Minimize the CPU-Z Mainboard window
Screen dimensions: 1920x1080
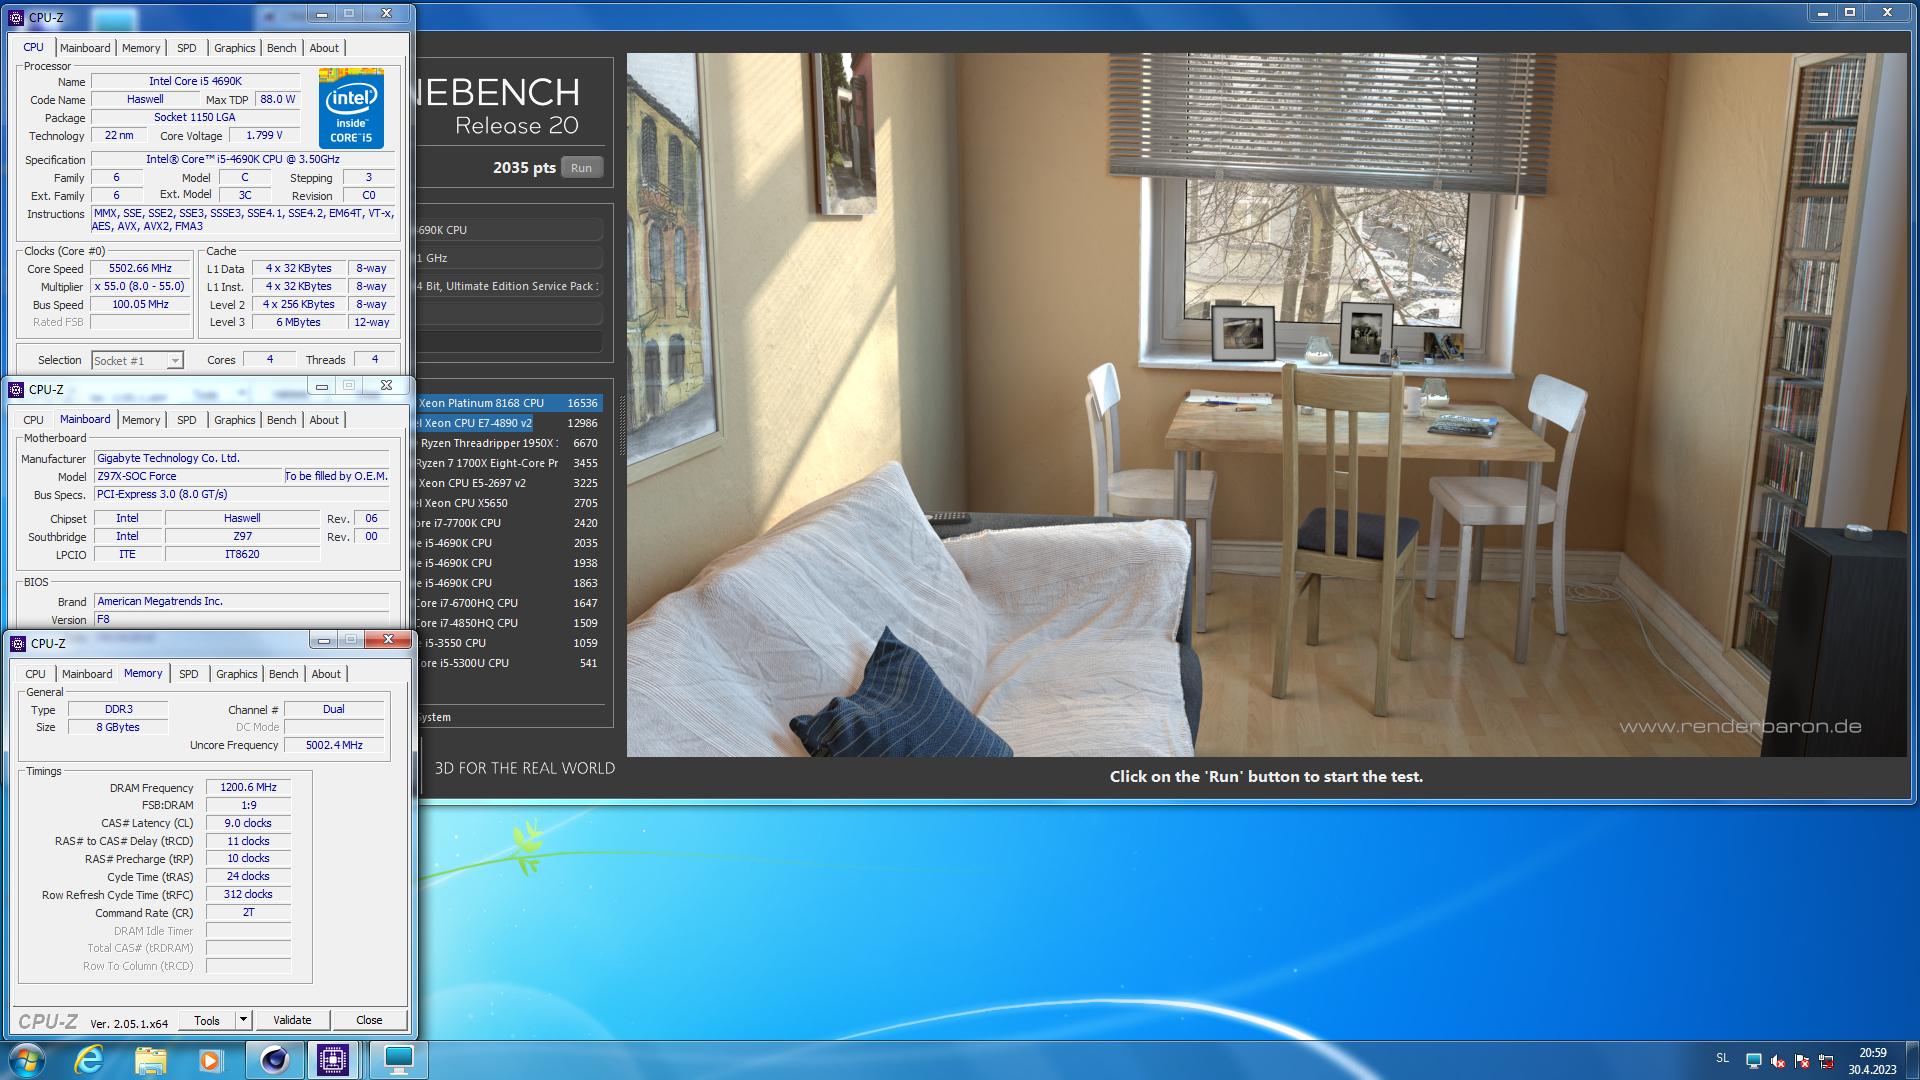click(x=321, y=386)
